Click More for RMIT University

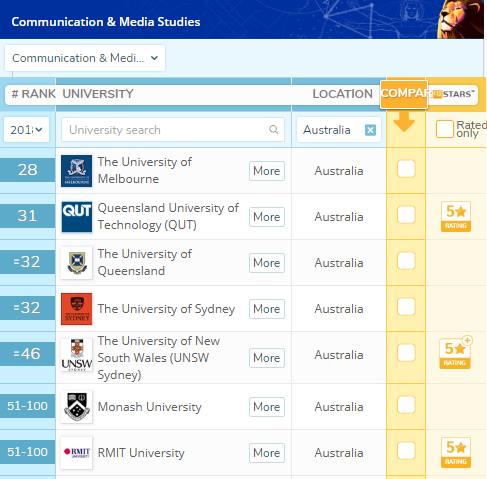tap(267, 453)
